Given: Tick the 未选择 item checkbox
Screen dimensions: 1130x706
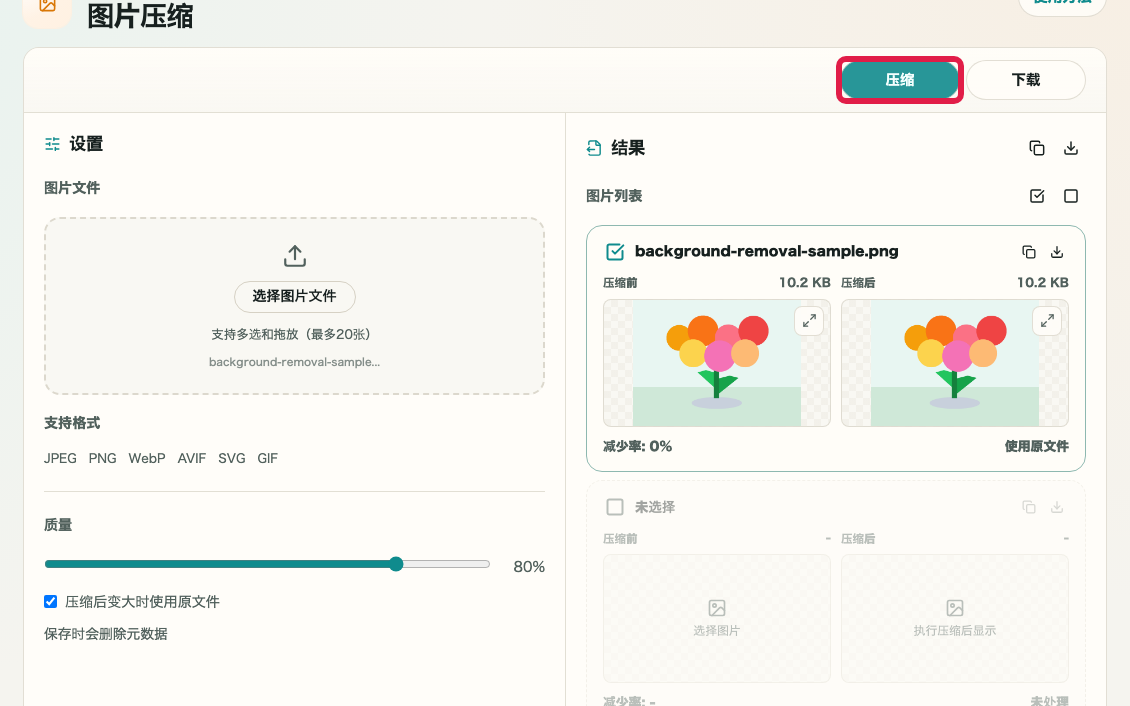Looking at the screenshot, I should (x=615, y=507).
